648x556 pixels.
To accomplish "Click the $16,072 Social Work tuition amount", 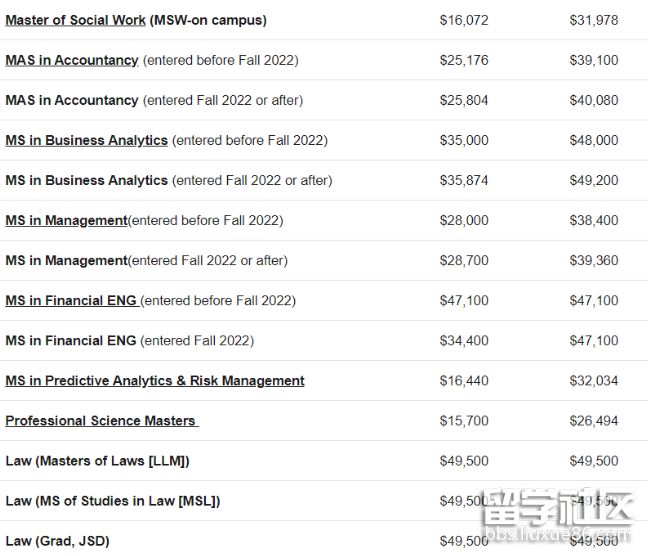I will (464, 20).
